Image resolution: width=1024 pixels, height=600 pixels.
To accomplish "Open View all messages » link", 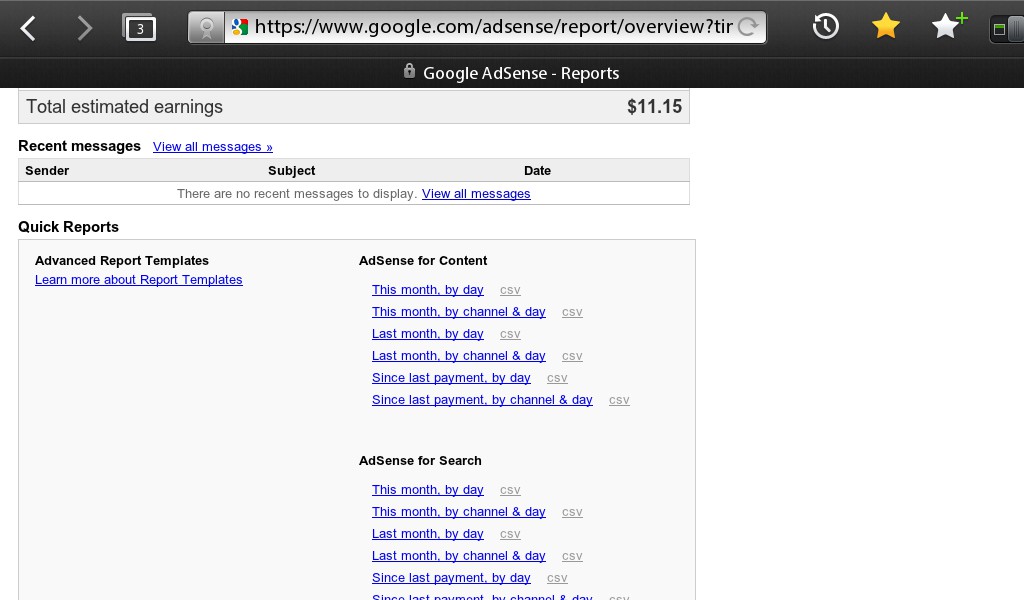I will pyautogui.click(x=213, y=147).
